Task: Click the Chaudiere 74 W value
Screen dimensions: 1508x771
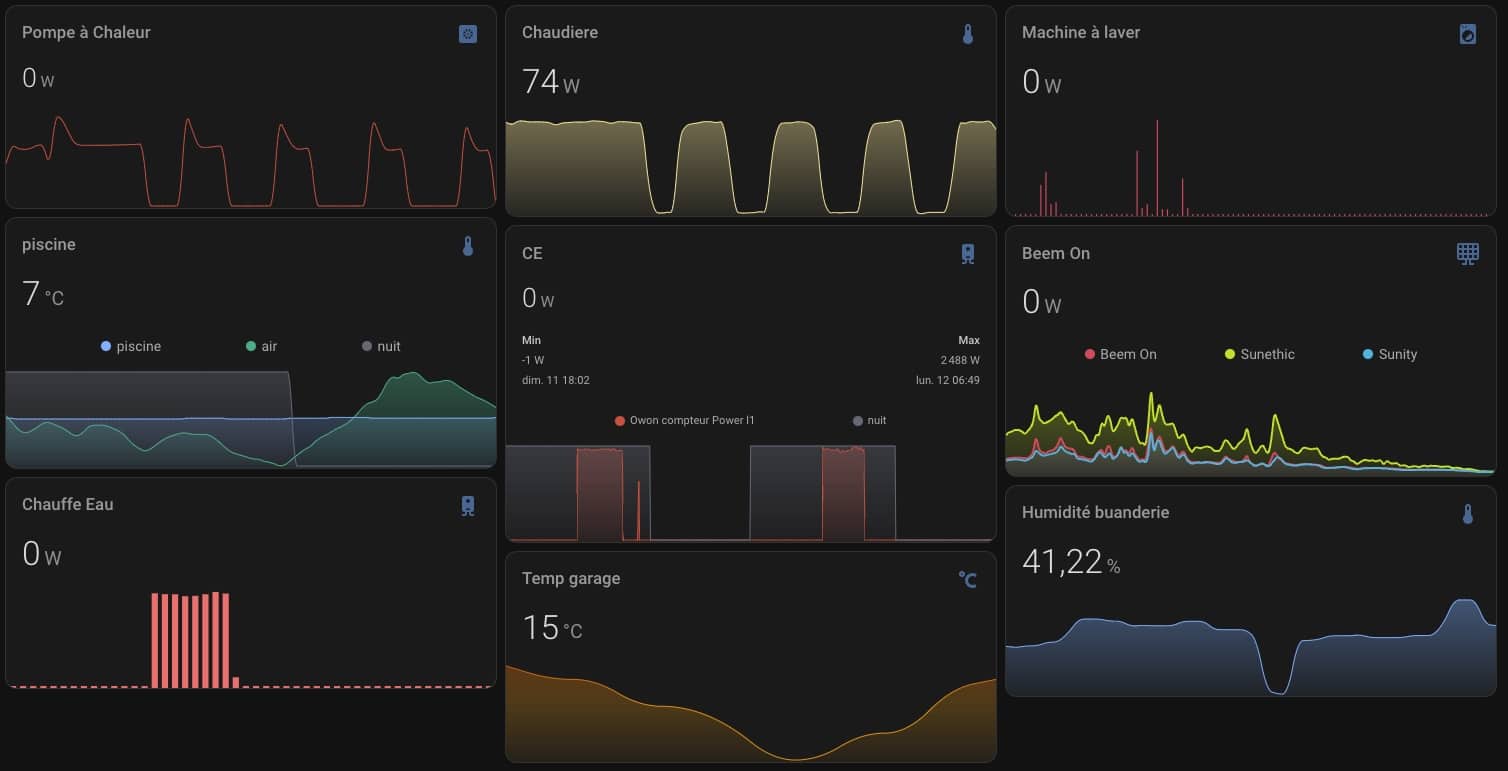Action: tap(551, 82)
